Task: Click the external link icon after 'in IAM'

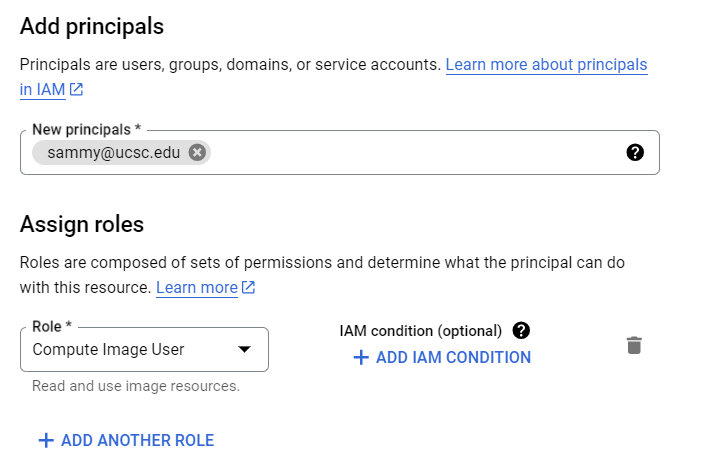Action: 76,90
